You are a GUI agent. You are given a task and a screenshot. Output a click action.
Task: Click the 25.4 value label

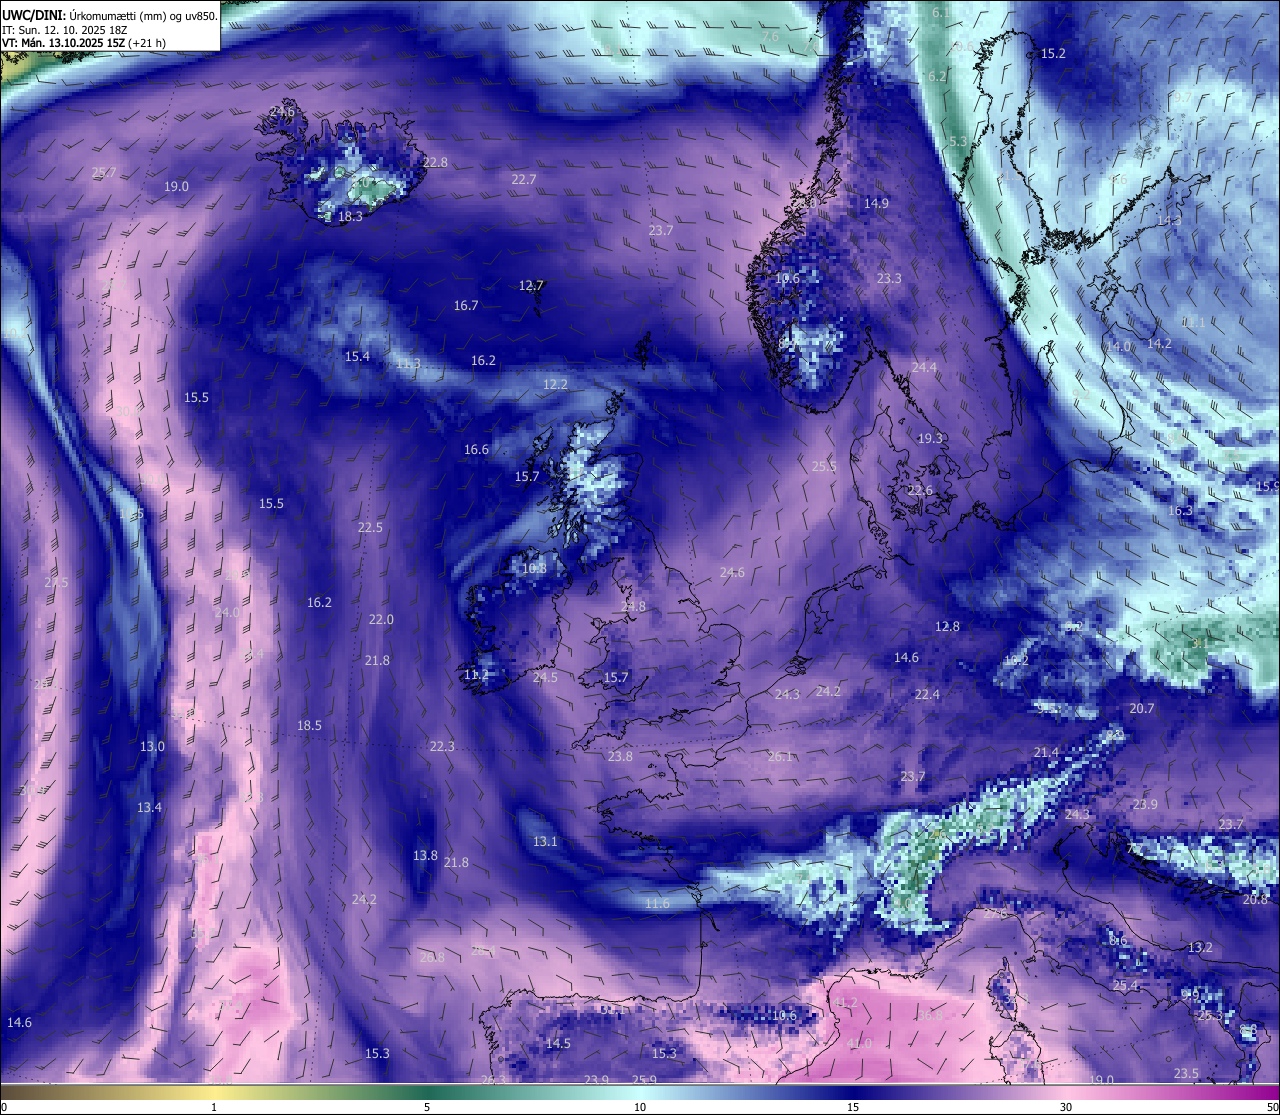pos(1125,985)
